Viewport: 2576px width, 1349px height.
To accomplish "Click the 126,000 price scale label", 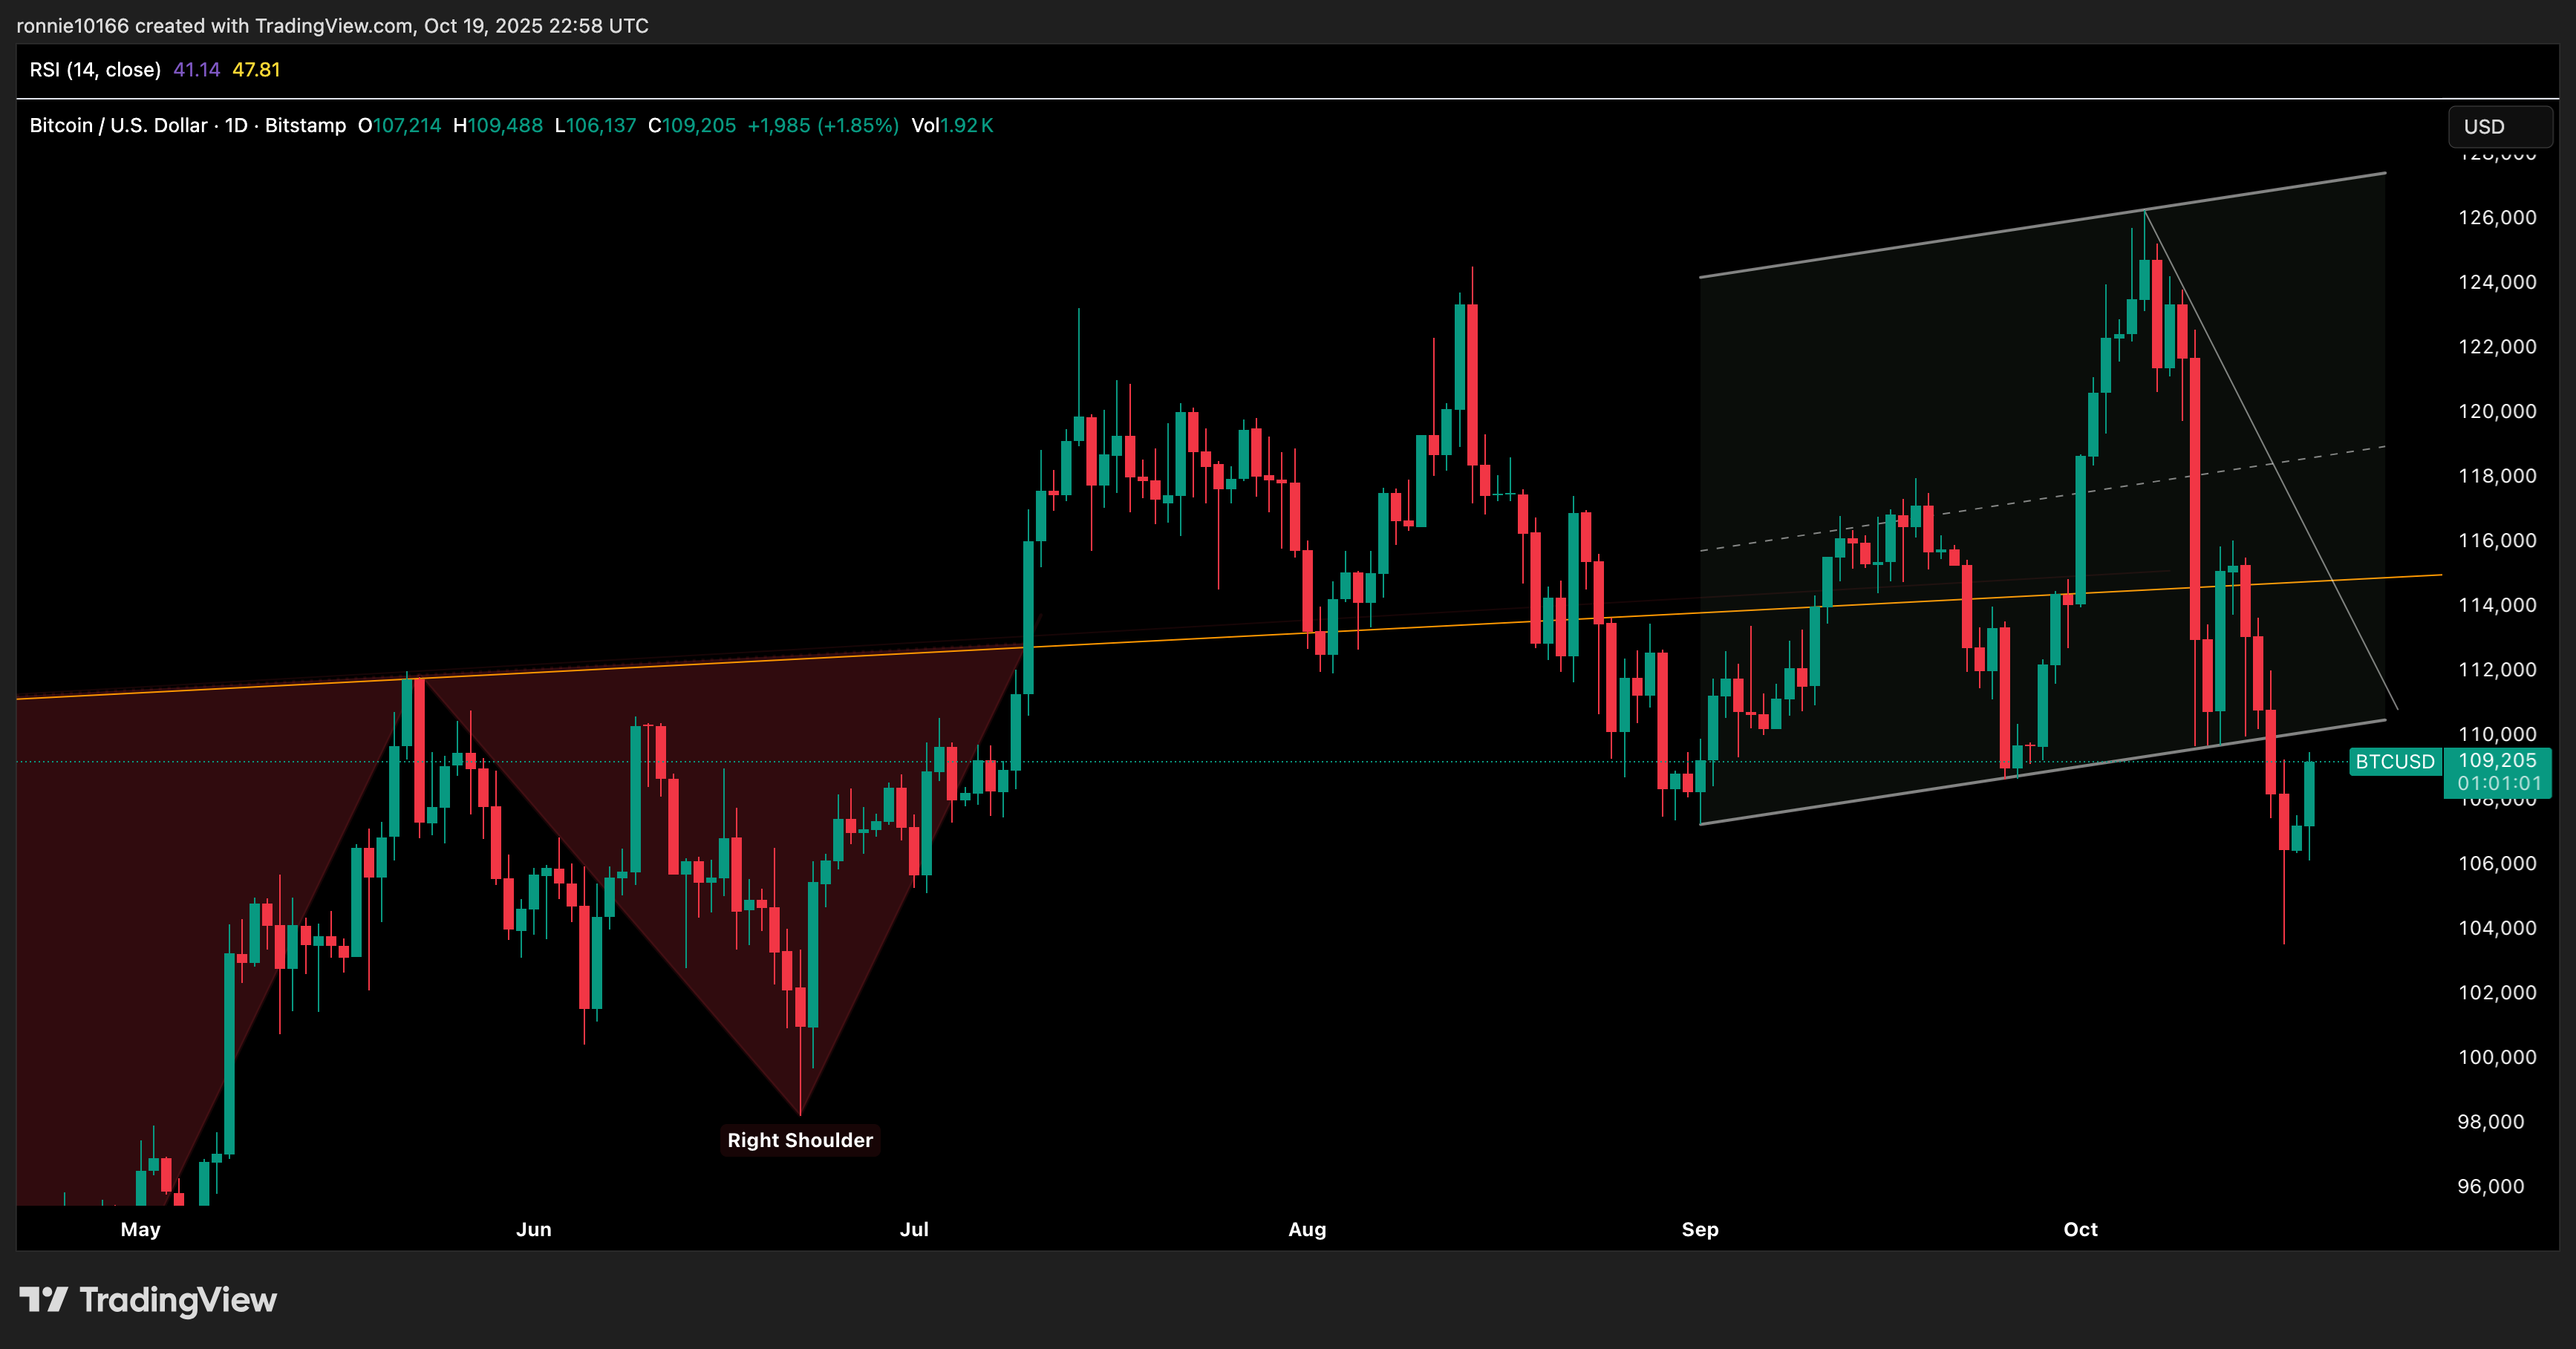I will (2496, 218).
